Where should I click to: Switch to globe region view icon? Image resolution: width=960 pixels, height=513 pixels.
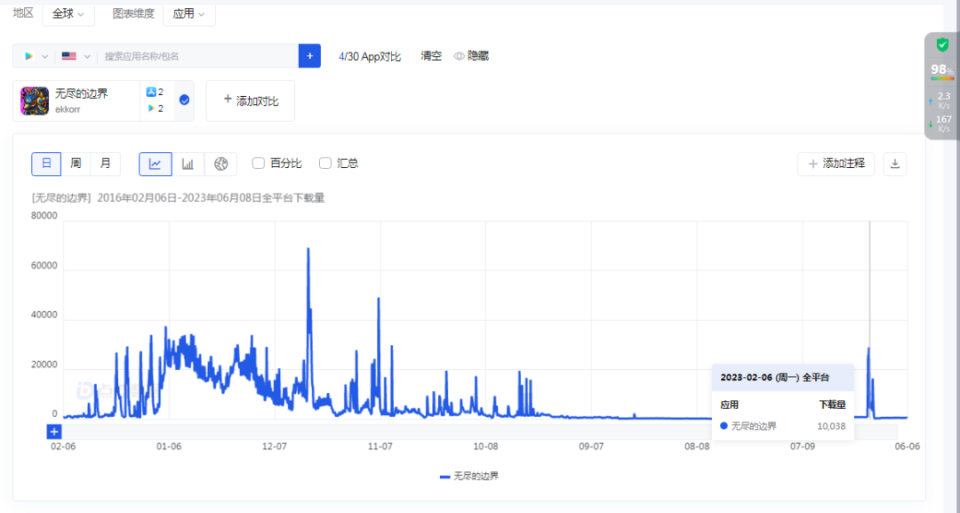pos(221,164)
